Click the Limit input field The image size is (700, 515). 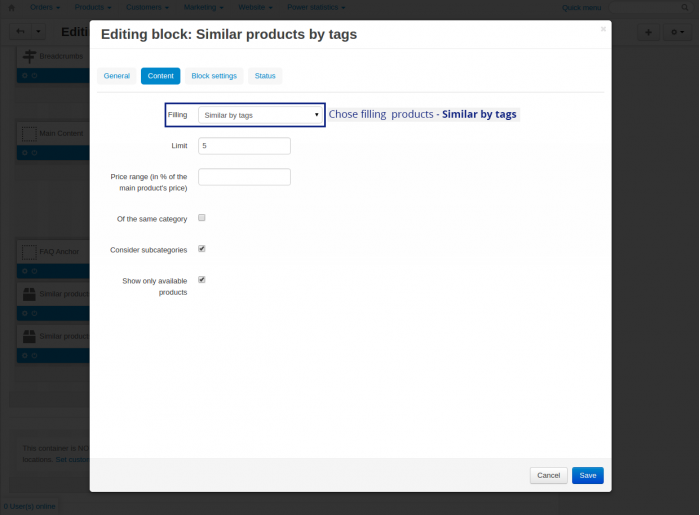point(244,146)
